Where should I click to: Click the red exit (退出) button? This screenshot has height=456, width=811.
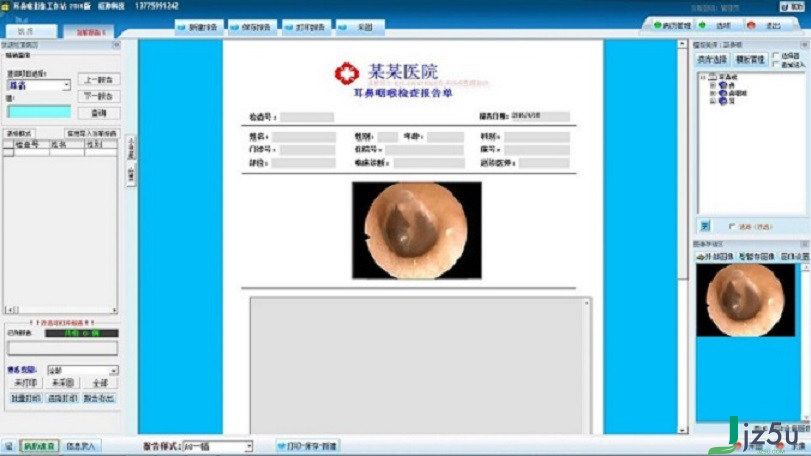pyautogui.click(x=767, y=25)
